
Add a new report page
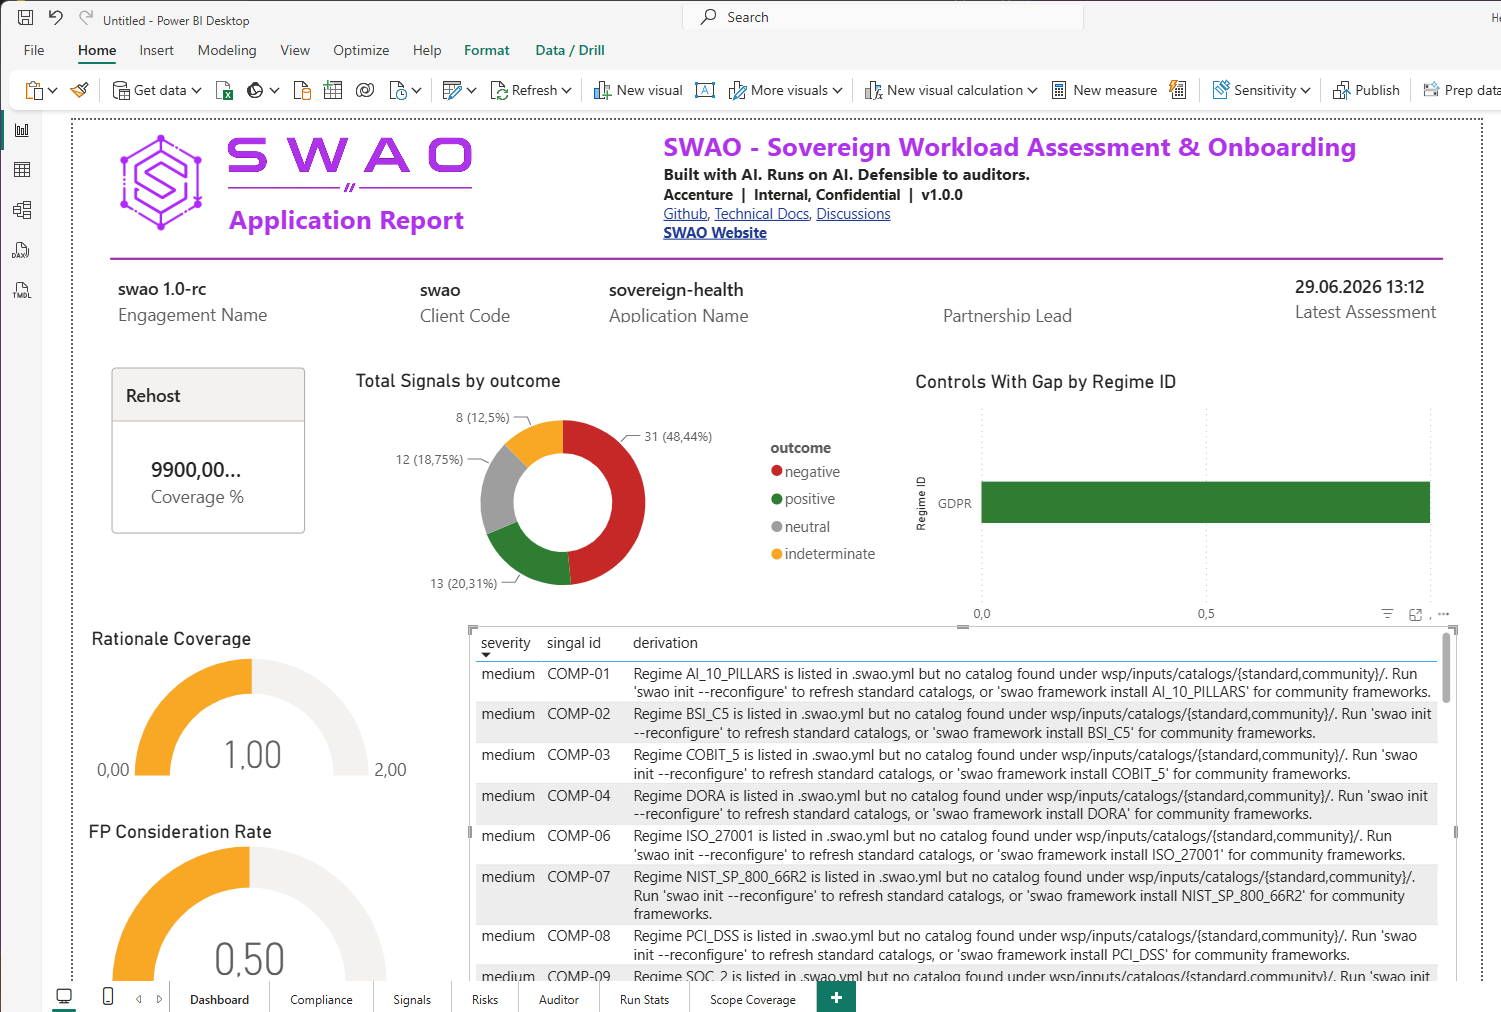point(836,997)
